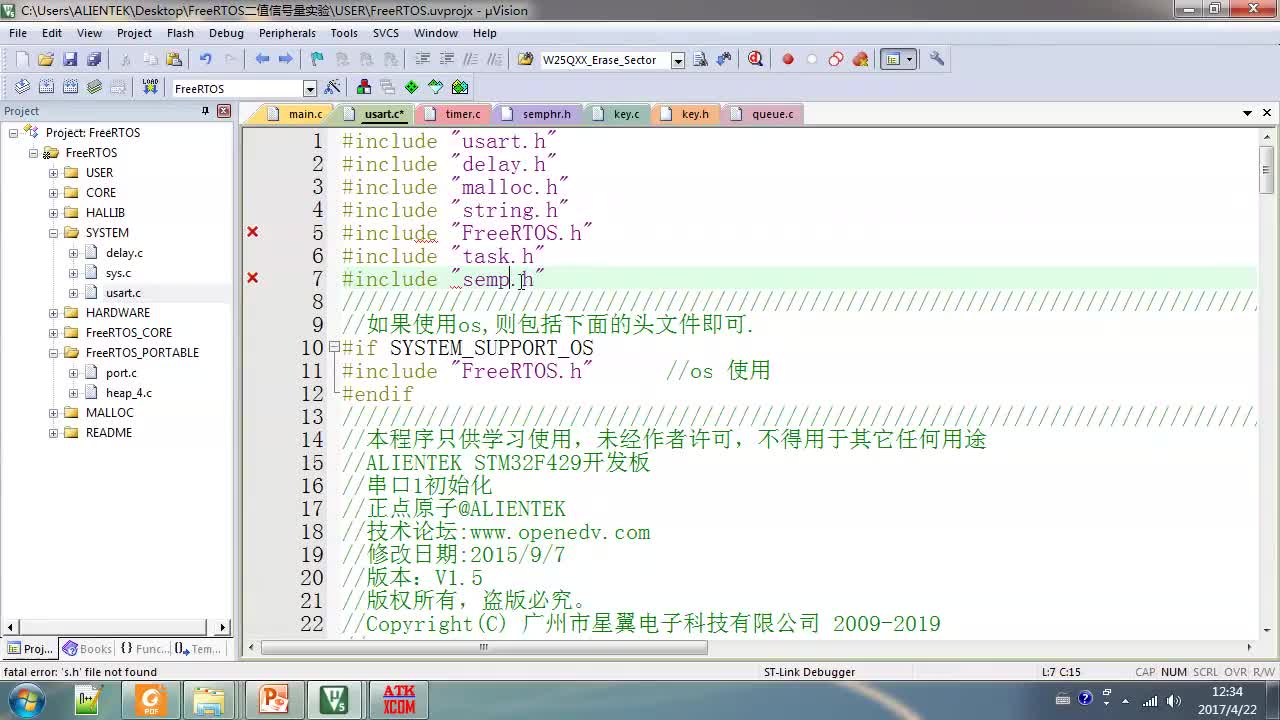Viewport: 1280px width, 720px height.
Task: Click the Open file folder icon
Action: pos(46,60)
